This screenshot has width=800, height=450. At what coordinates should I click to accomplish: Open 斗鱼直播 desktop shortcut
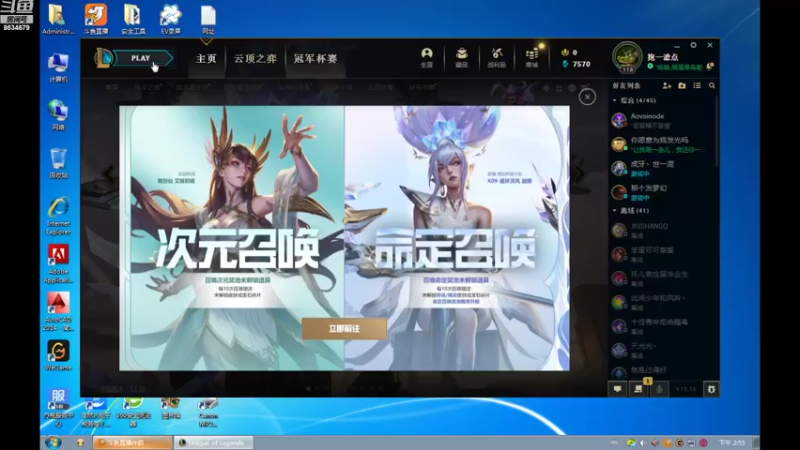coord(96,19)
